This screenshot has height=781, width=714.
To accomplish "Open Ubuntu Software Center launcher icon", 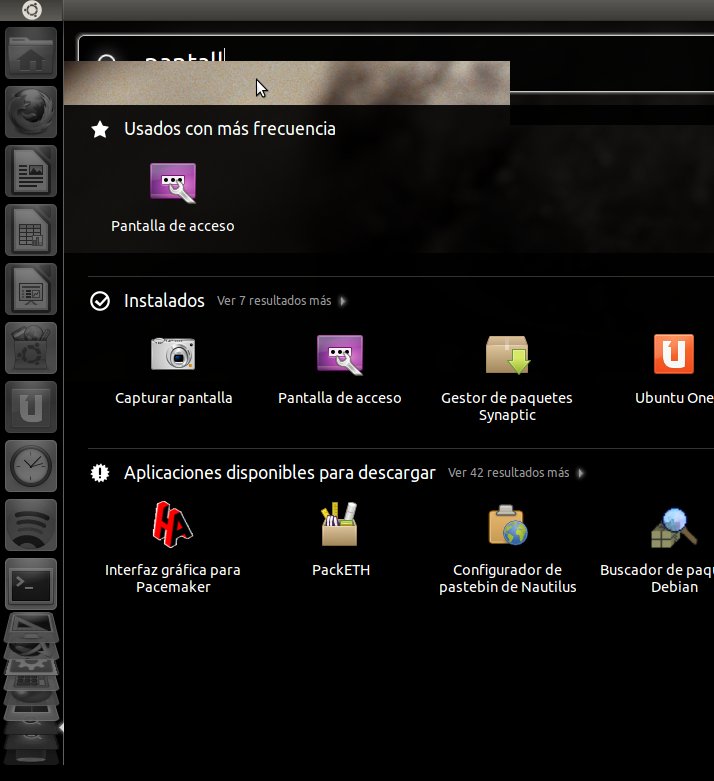I will (31, 348).
